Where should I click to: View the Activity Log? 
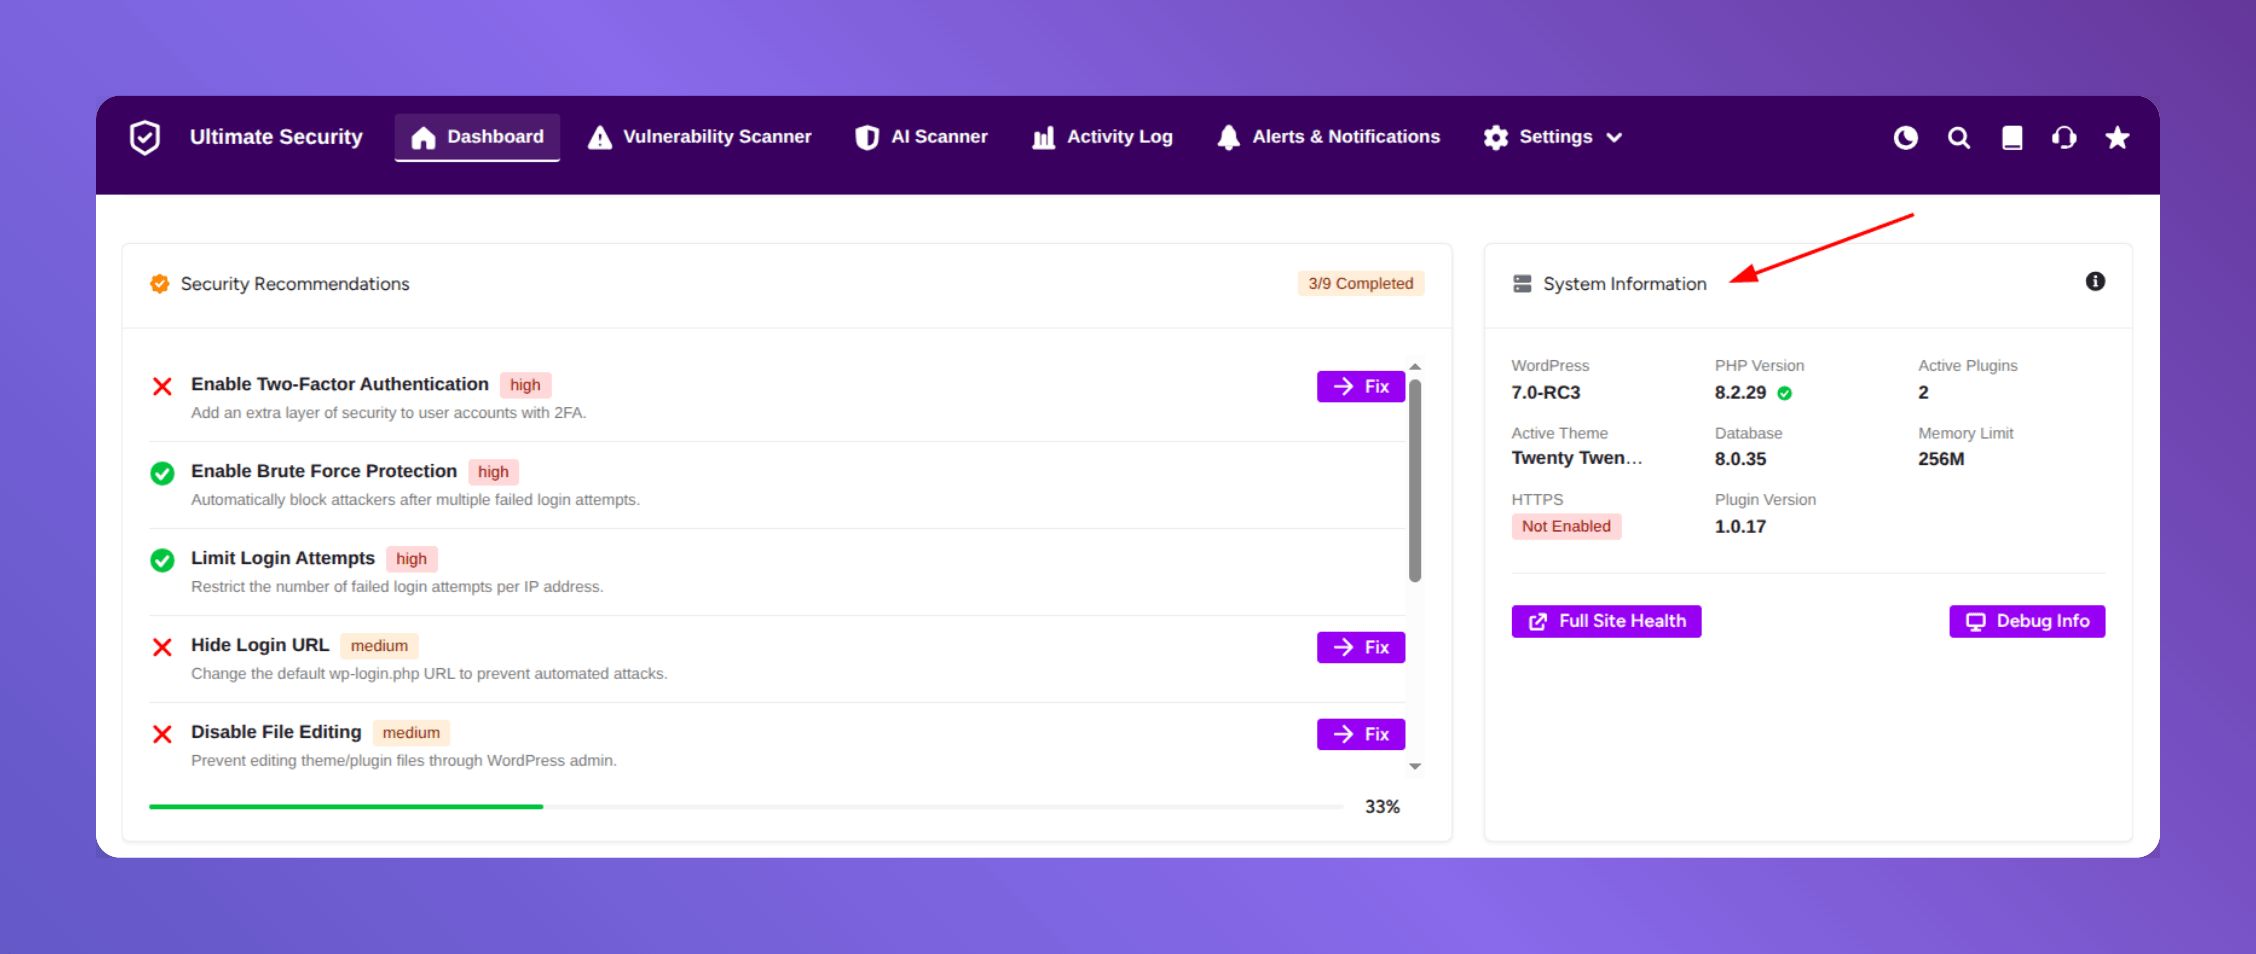tap(1102, 137)
